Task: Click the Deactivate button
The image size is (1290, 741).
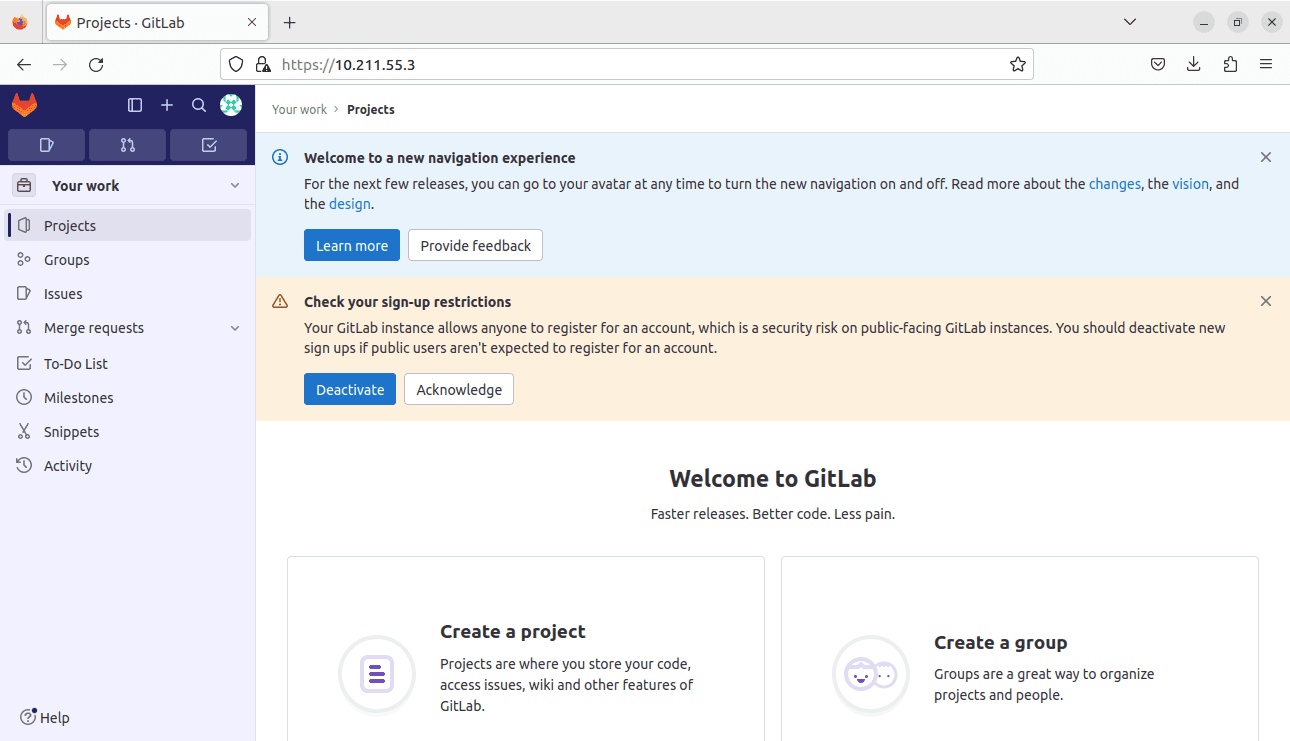Action: click(x=350, y=389)
